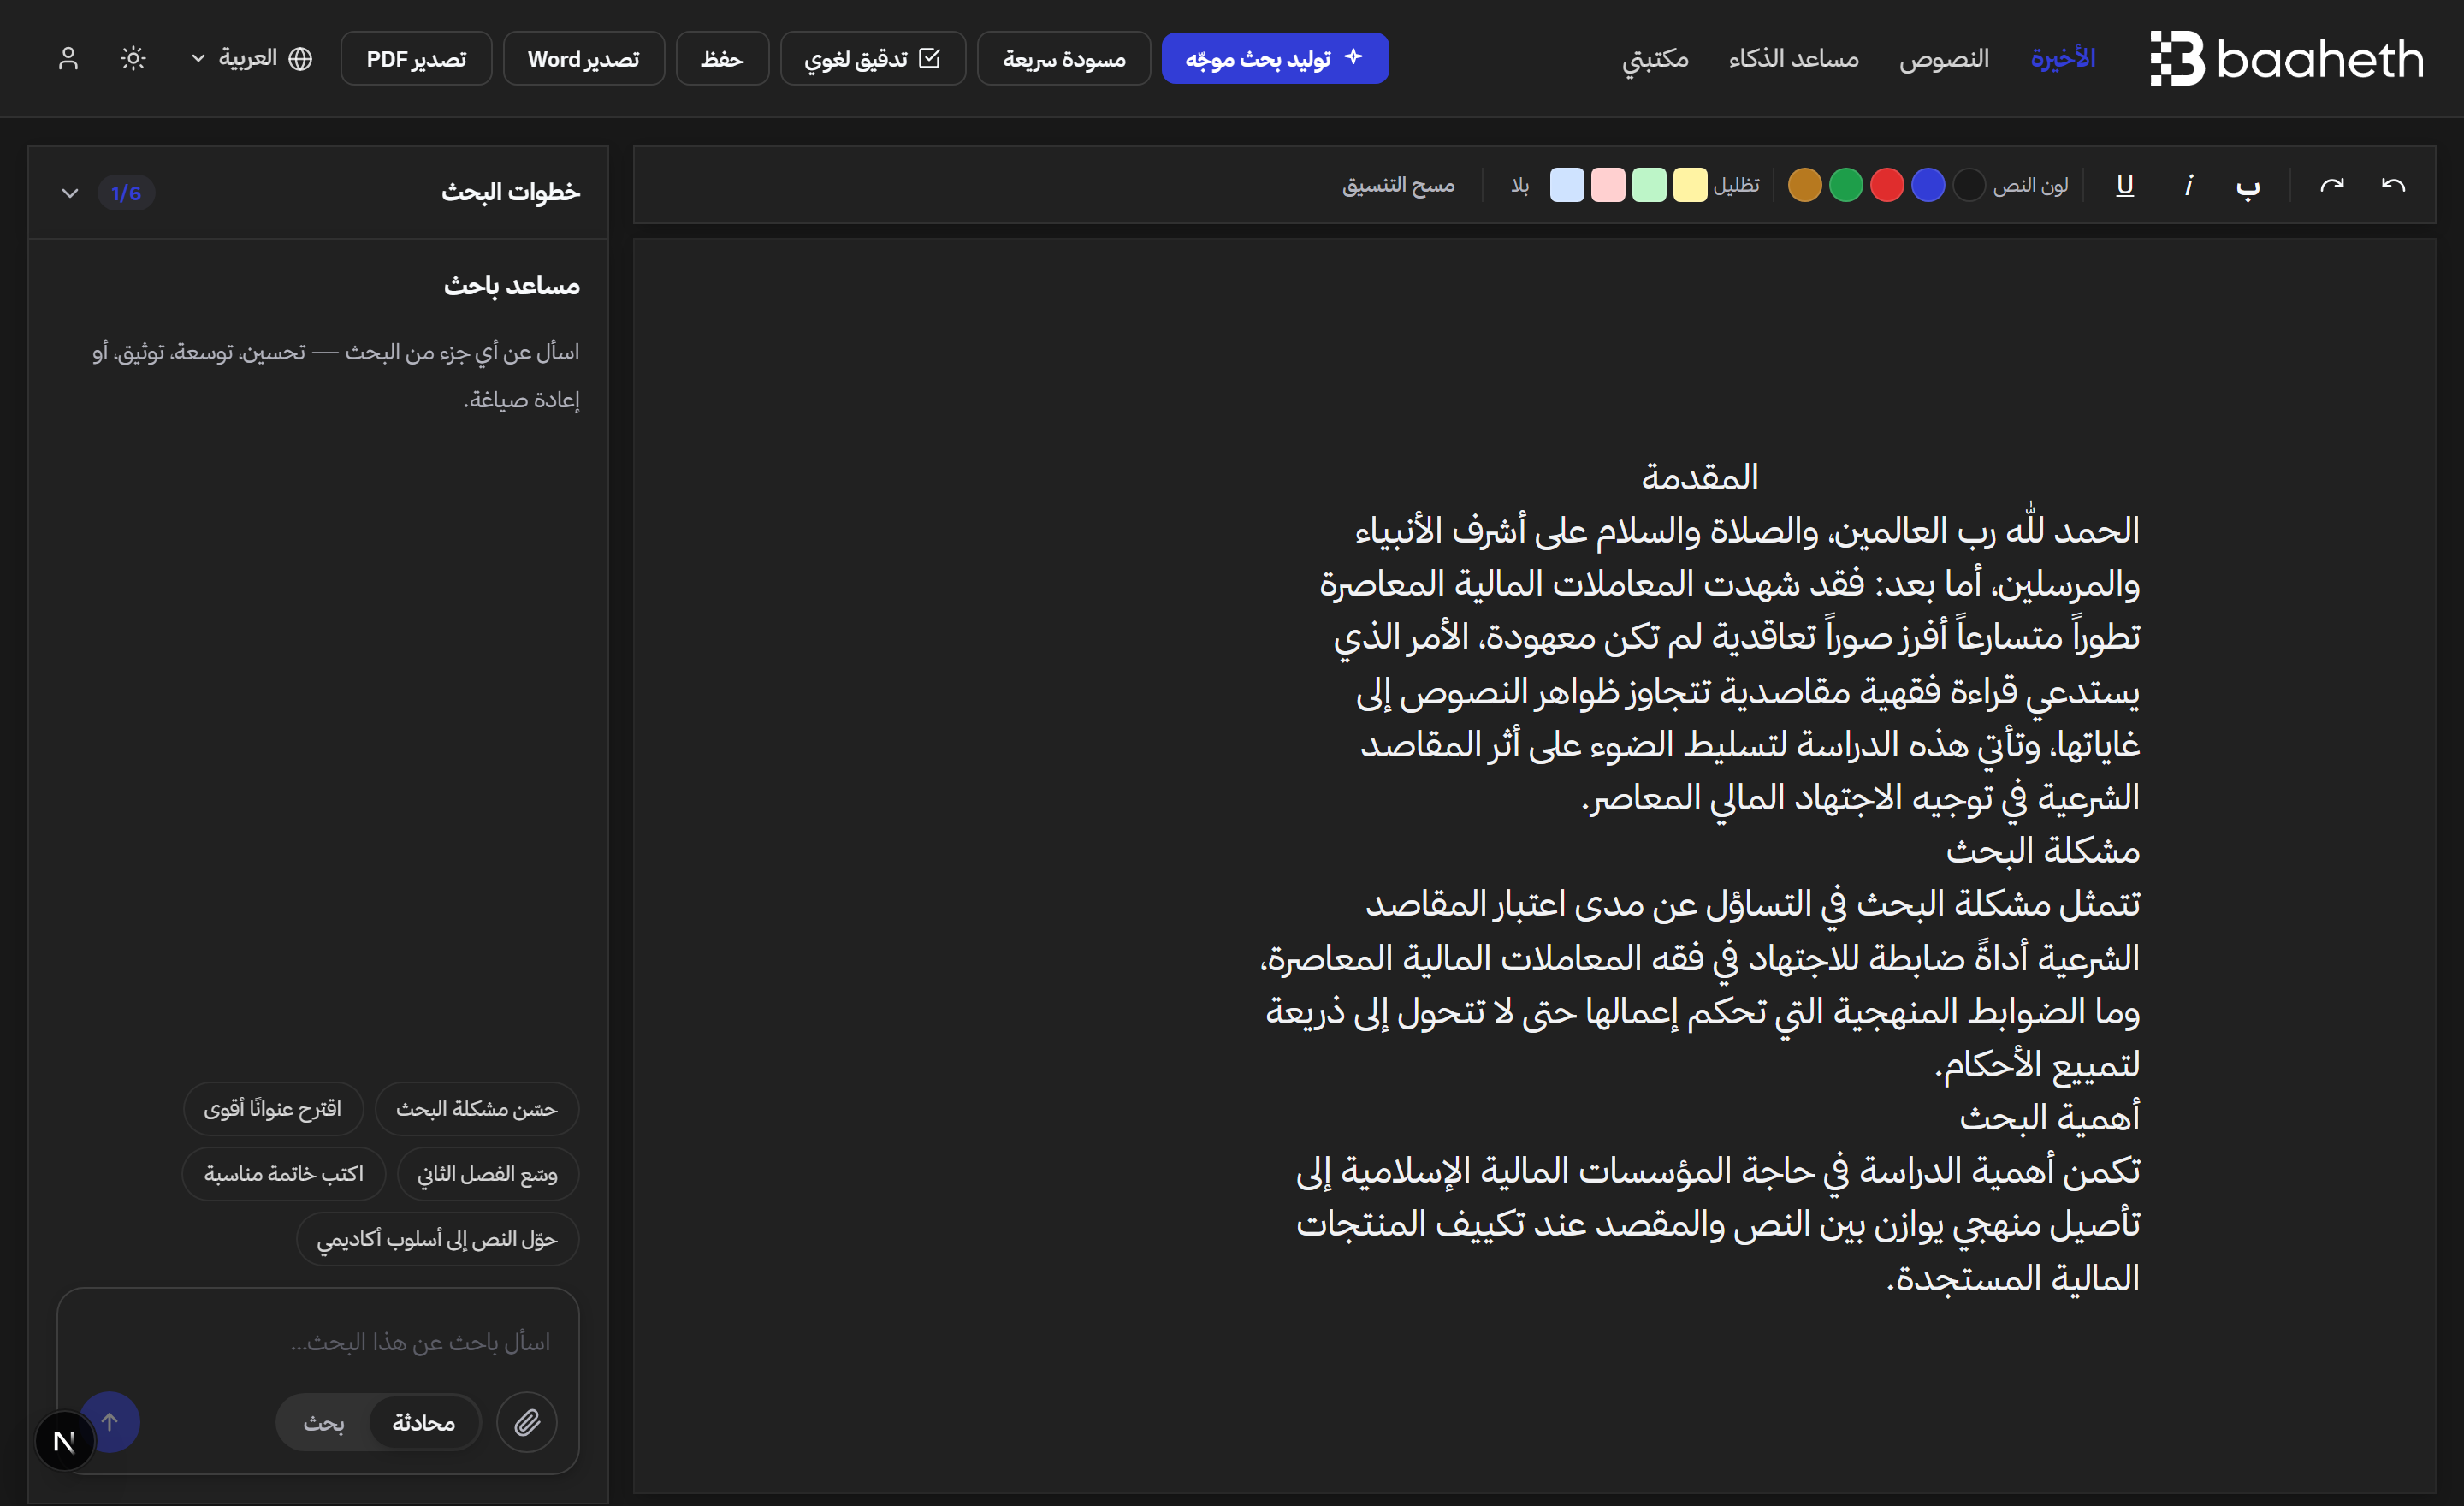Viewport: 2464px width, 1506px height.
Task: Click the مساعد باحث panel title
Action: (x=511, y=285)
